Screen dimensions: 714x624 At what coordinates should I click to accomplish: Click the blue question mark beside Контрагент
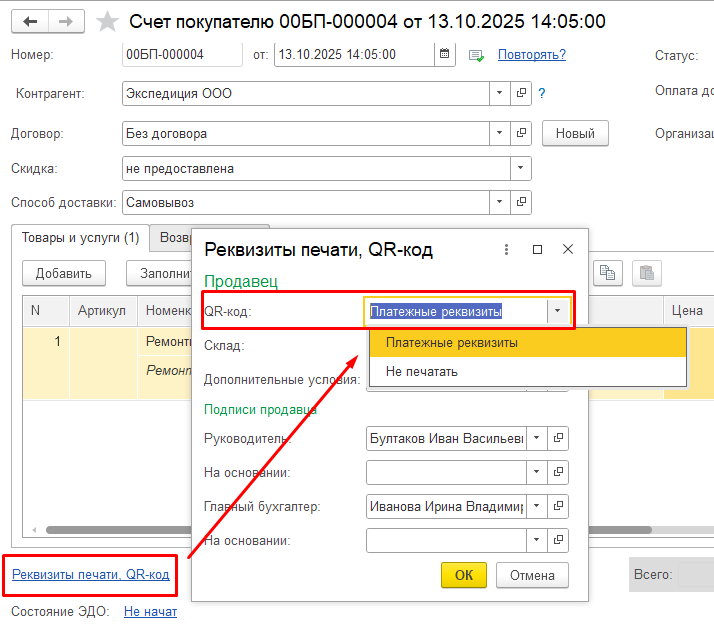pos(541,93)
